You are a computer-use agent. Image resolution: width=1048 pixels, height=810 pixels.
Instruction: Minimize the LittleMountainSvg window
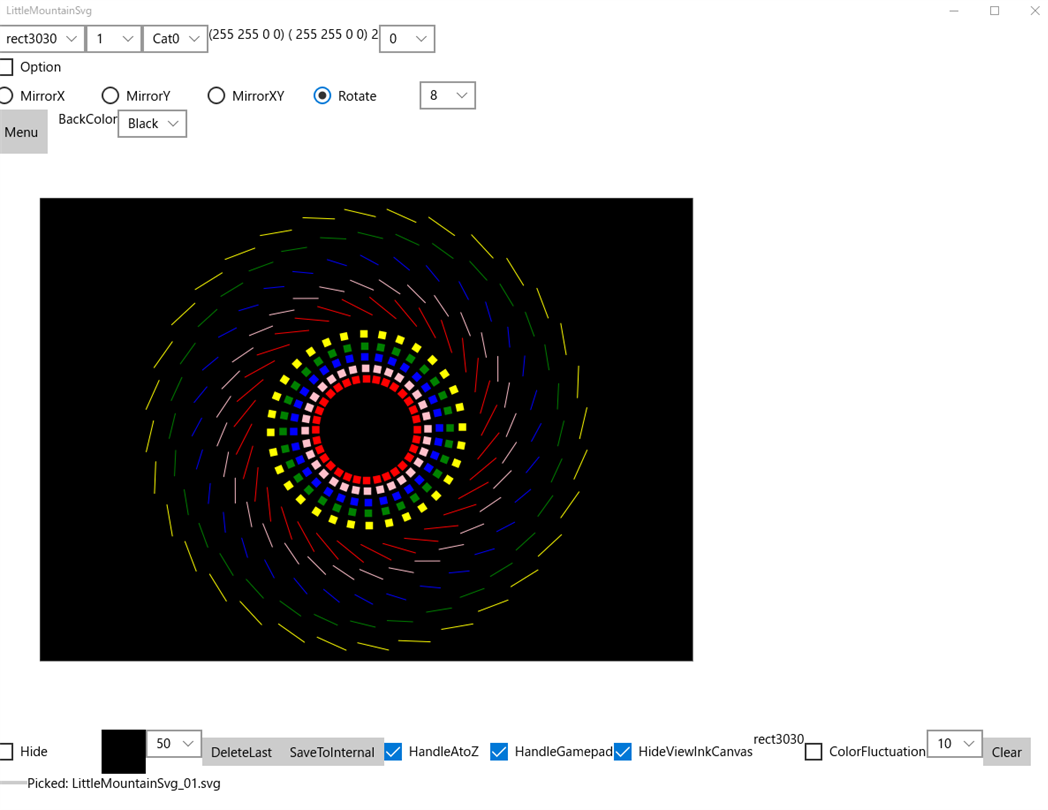954,11
